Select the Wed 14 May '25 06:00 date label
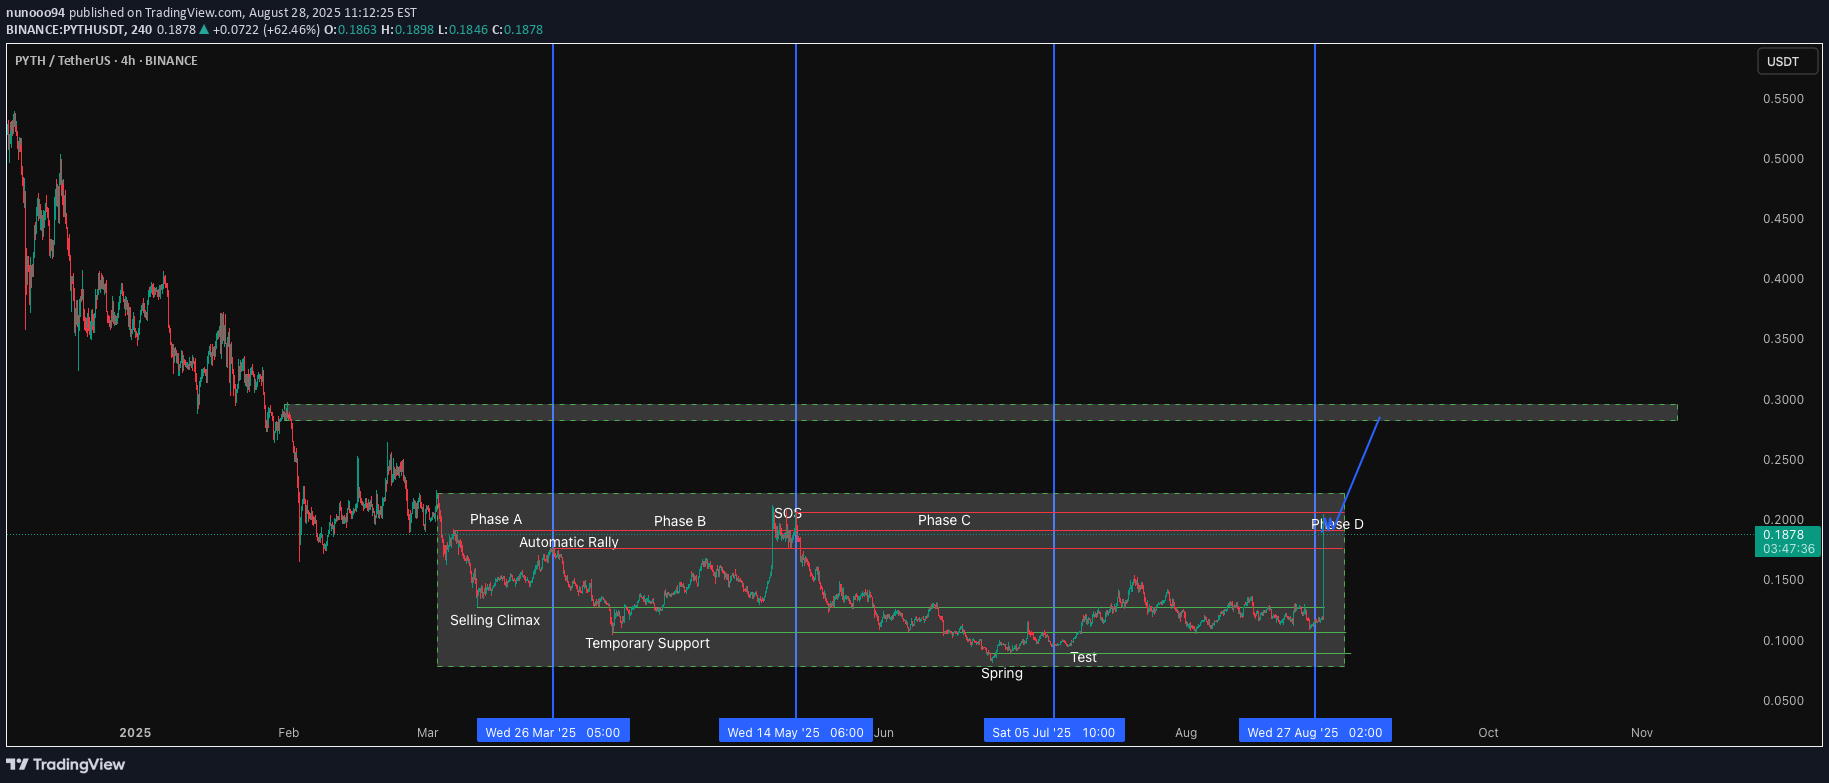The image size is (1829, 783). pyautogui.click(x=796, y=732)
